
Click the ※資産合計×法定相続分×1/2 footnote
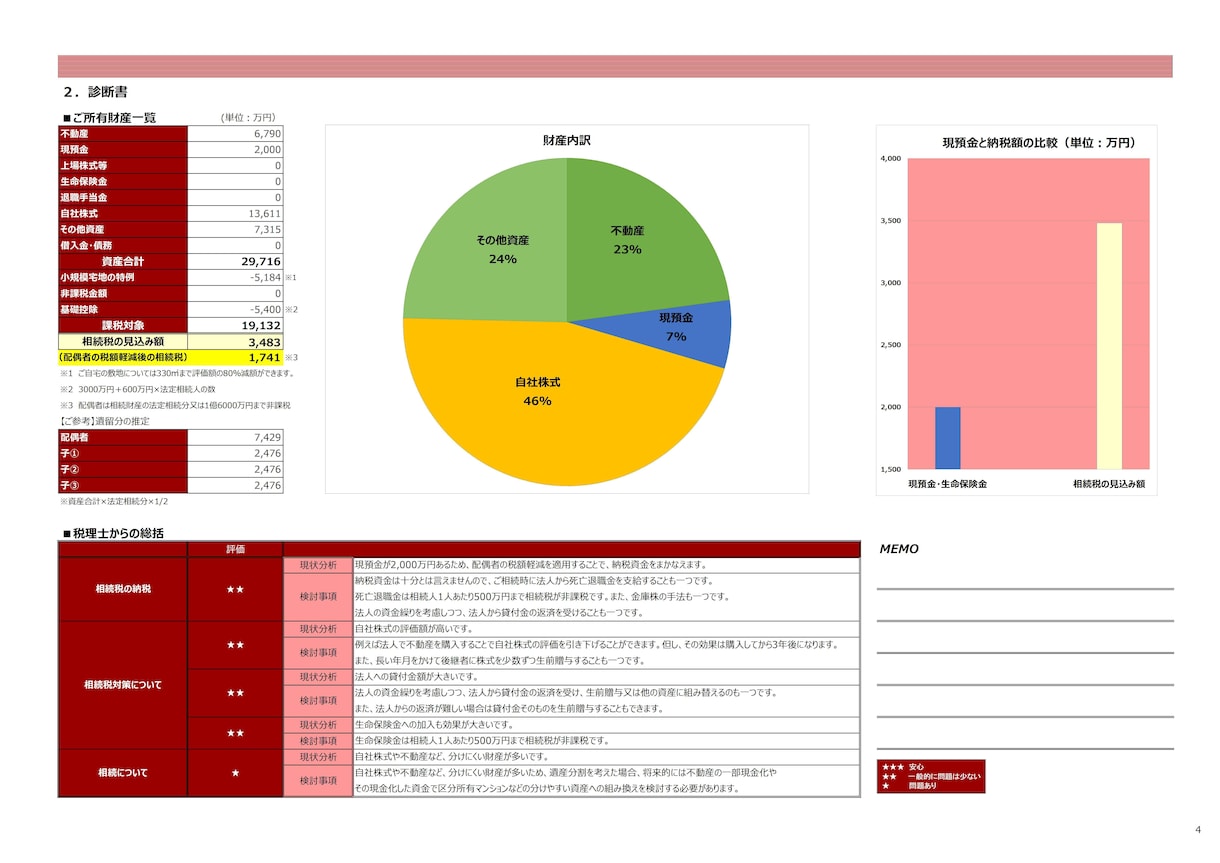point(114,501)
